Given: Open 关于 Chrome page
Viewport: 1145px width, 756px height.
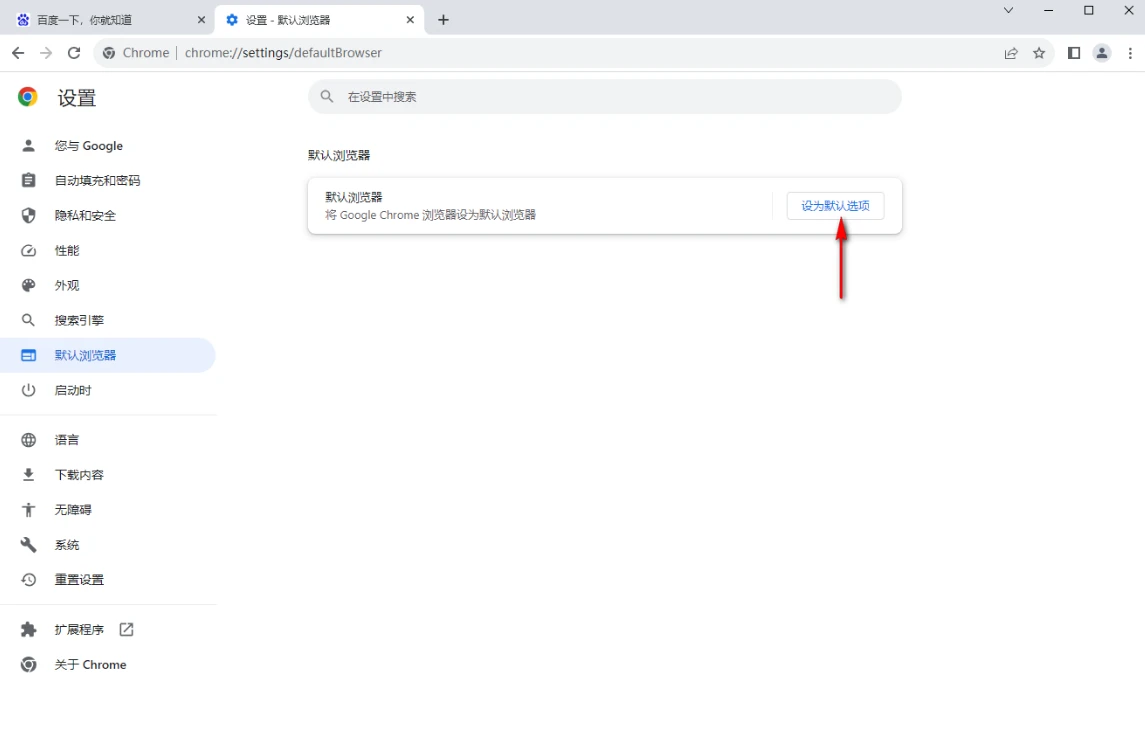Looking at the screenshot, I should (x=107, y=665).
